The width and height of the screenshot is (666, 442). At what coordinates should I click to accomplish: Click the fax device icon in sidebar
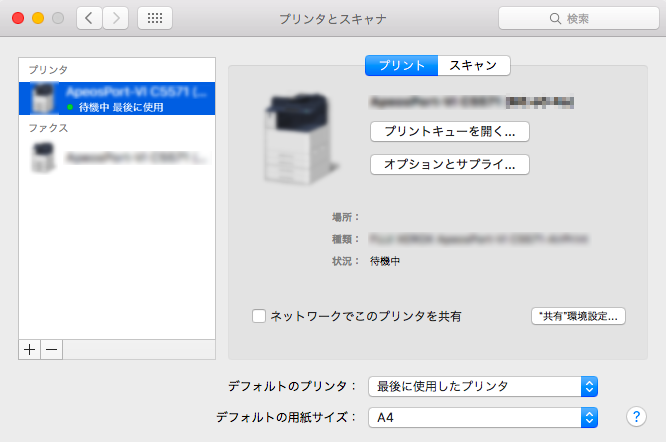(43, 157)
